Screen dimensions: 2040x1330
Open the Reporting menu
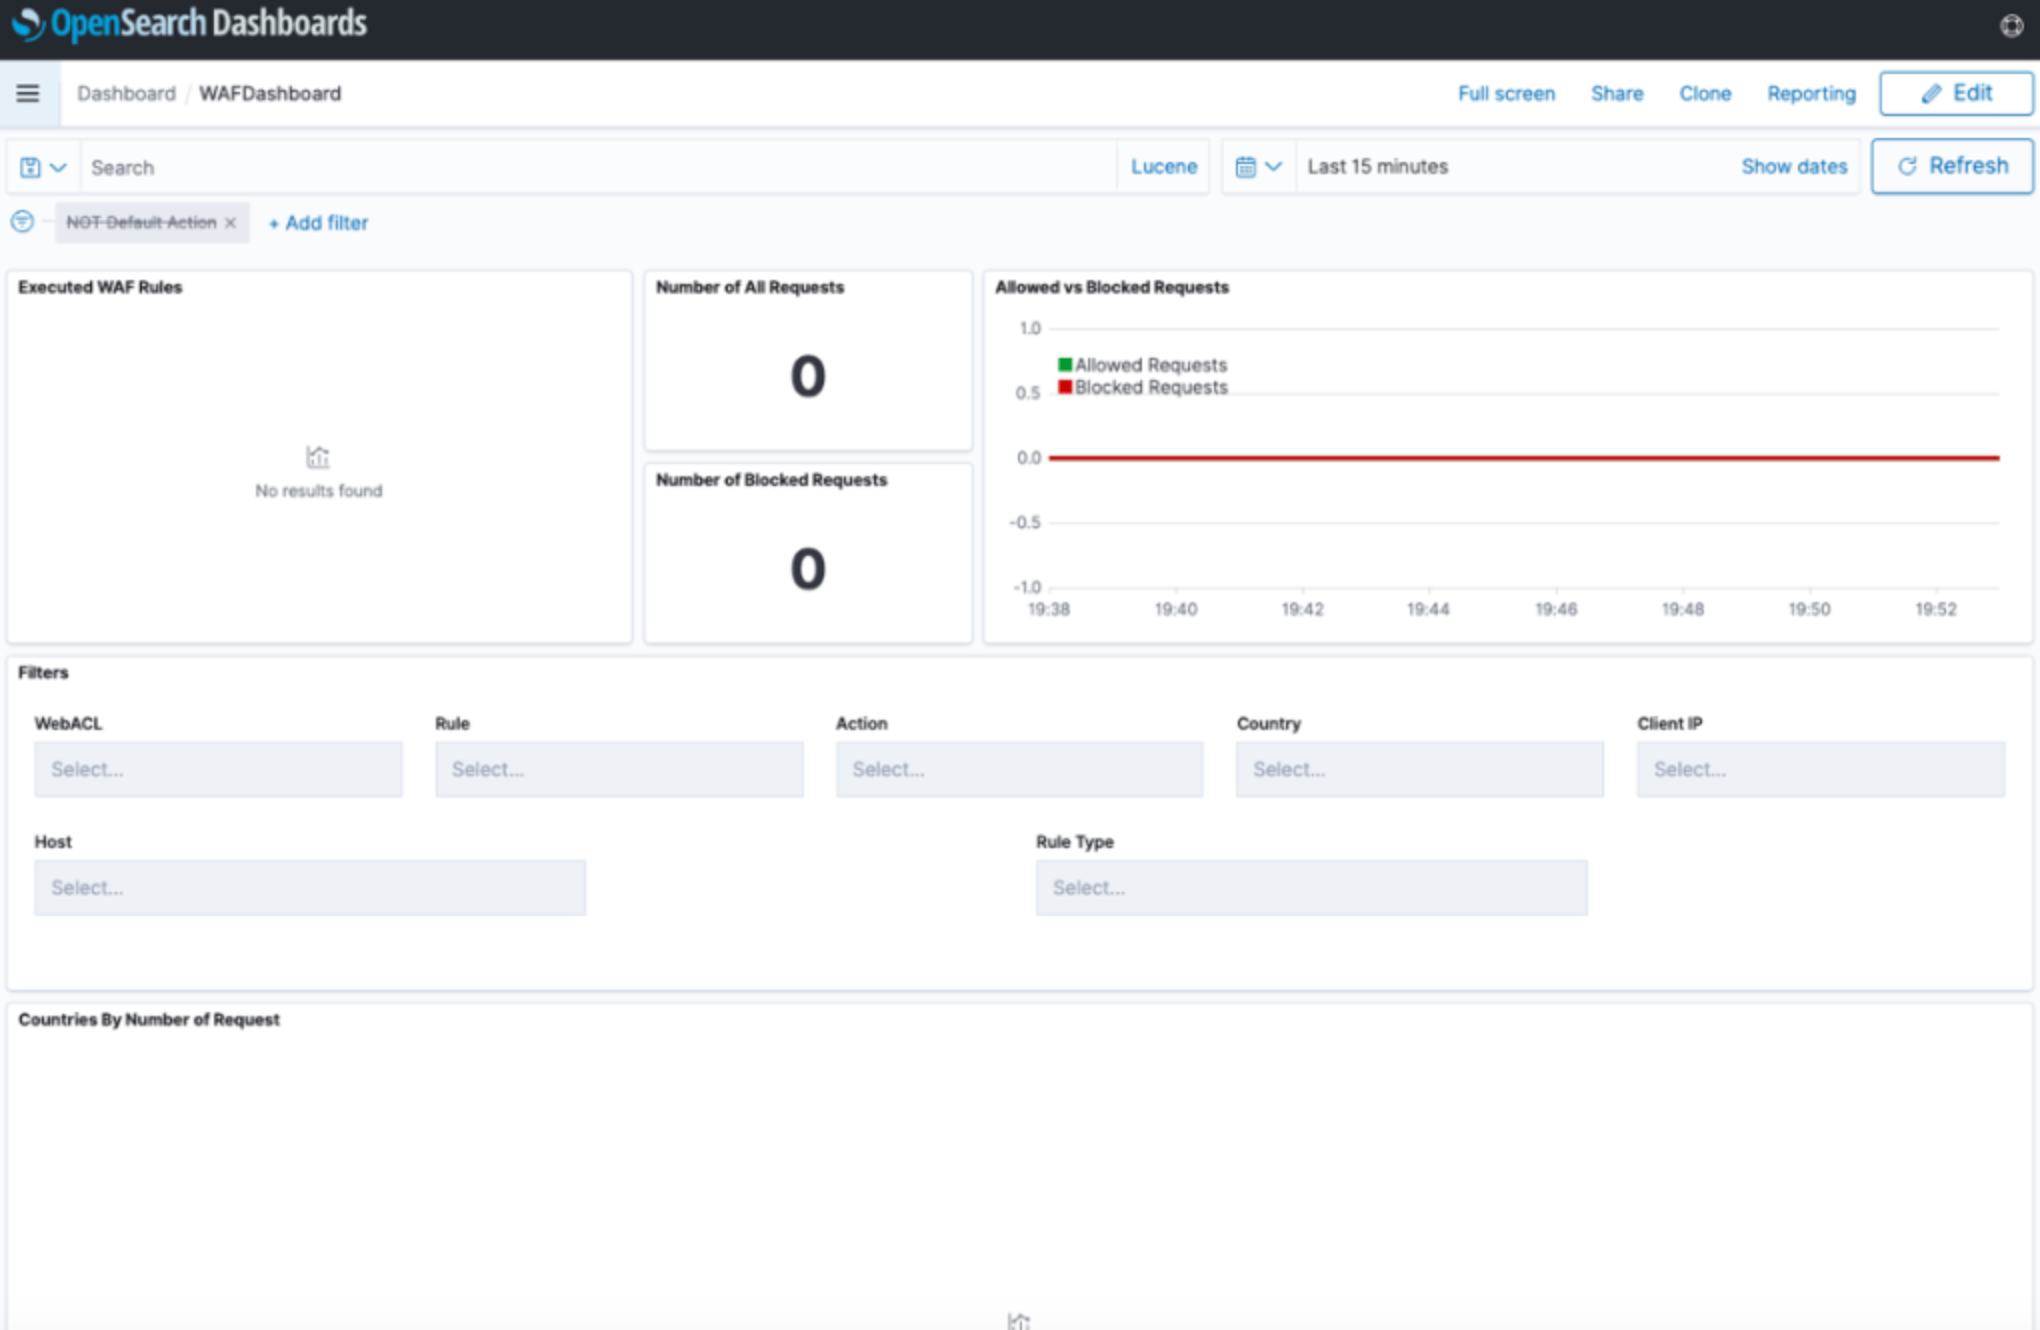pyautogui.click(x=1811, y=93)
